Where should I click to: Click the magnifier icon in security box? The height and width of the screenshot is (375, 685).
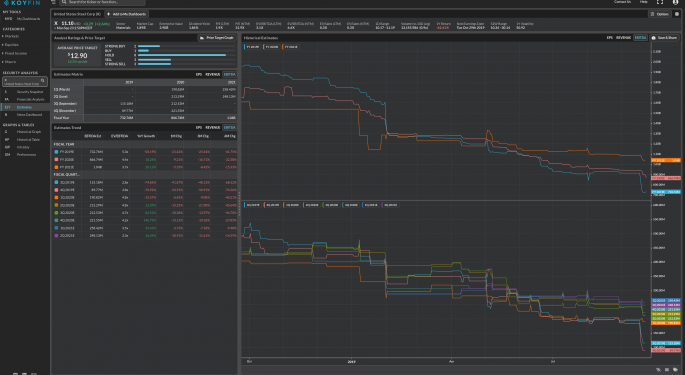[x=42, y=80]
